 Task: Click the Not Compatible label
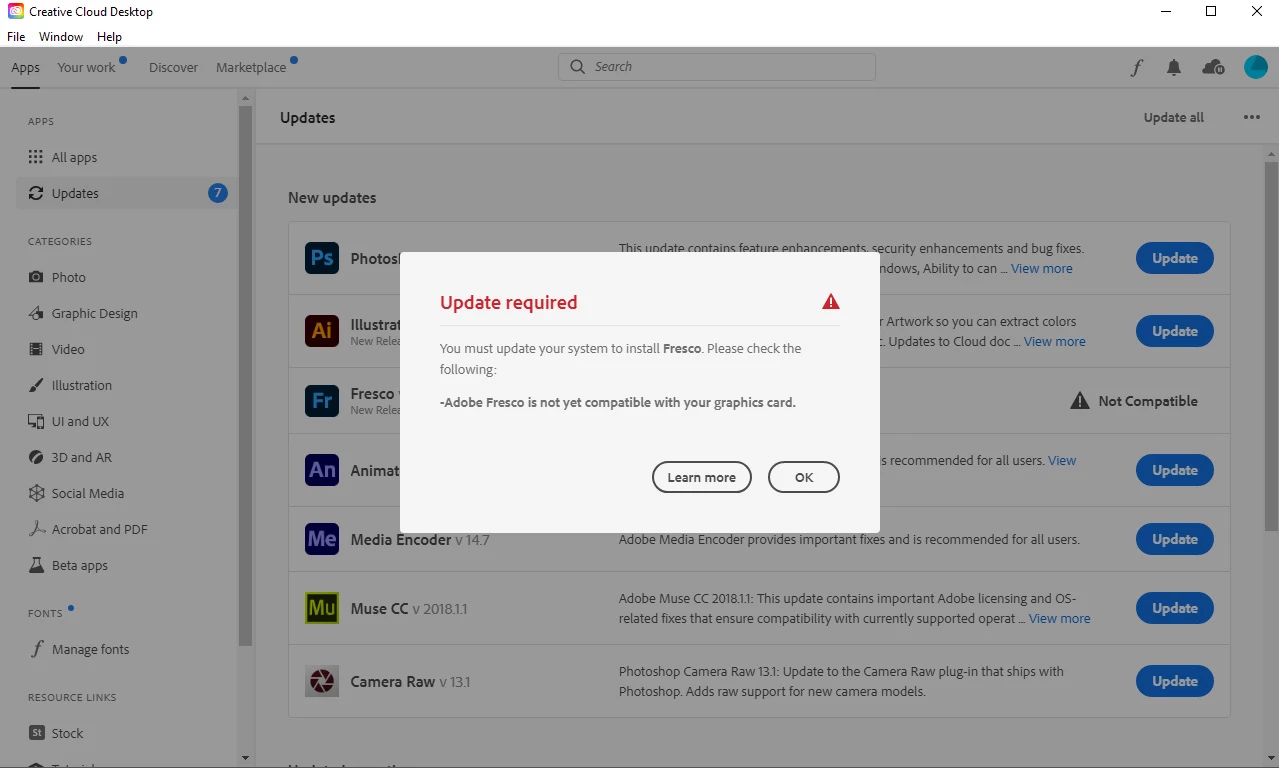1148,401
